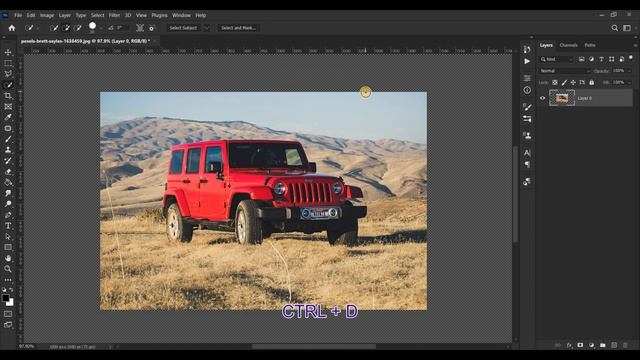Open tool preset picker dropdown arrow
640x360 pixels.
[38, 28]
